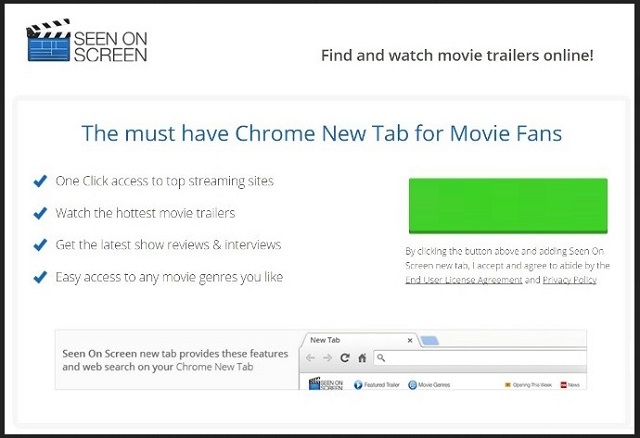Open the Privacy Policy link

tap(569, 280)
